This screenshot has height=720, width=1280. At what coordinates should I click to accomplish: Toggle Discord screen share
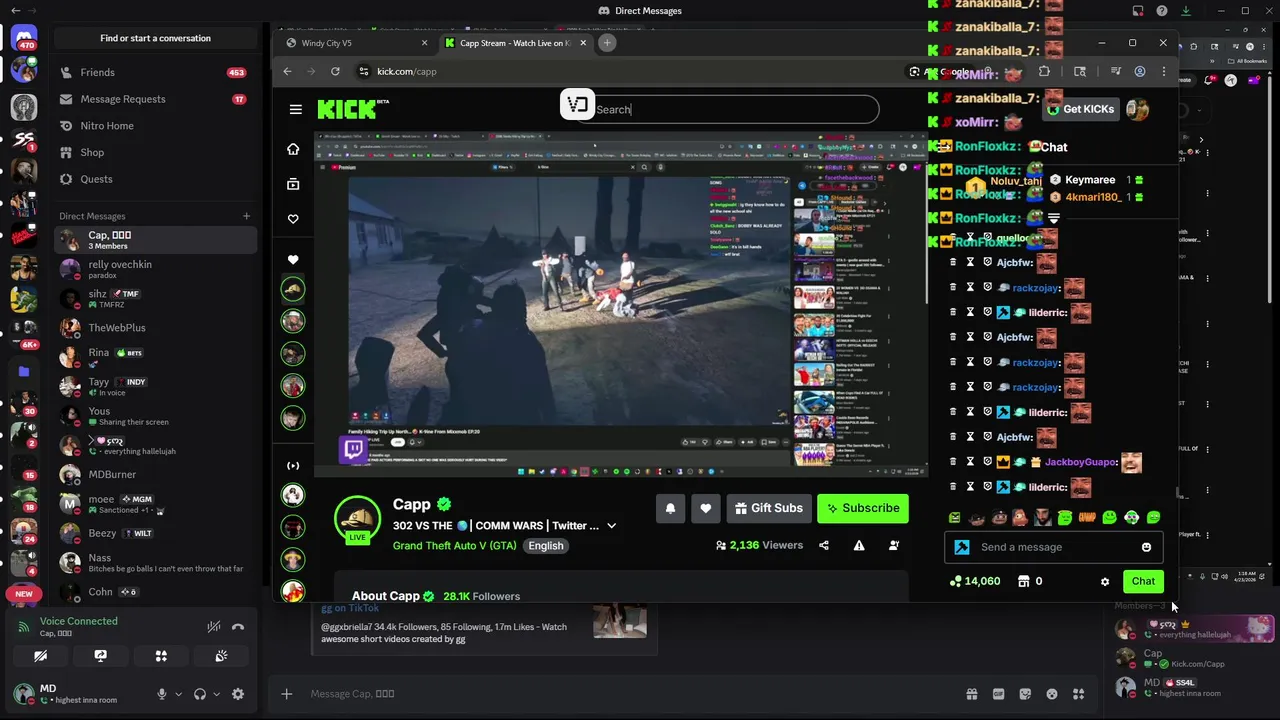(100, 656)
